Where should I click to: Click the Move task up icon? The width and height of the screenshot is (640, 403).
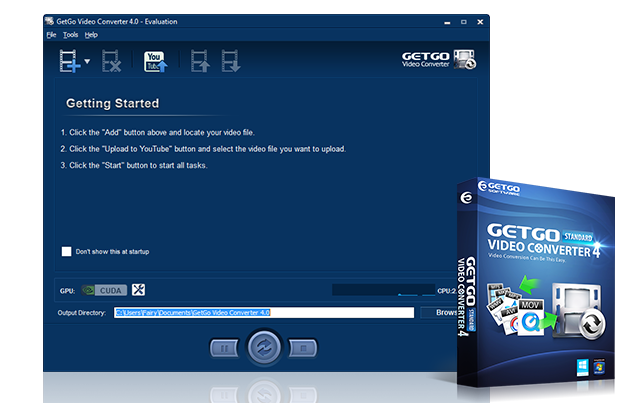(200, 61)
